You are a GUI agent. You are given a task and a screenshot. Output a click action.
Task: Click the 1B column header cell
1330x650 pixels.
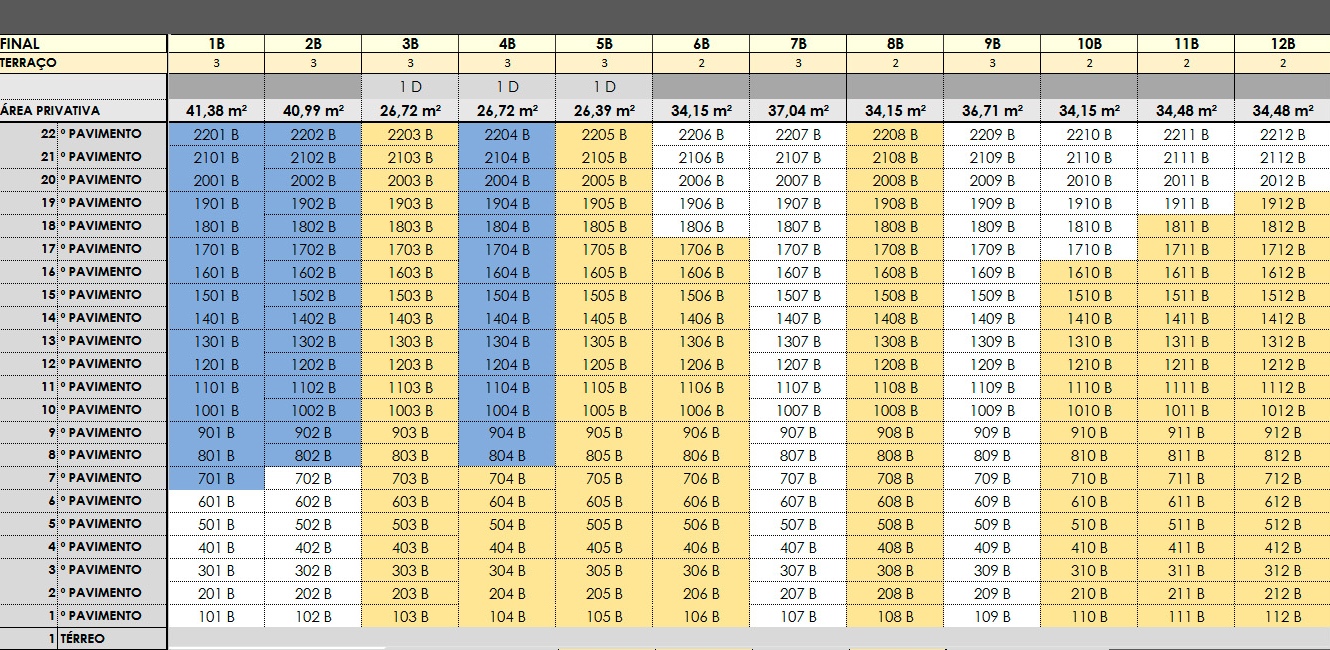point(216,44)
